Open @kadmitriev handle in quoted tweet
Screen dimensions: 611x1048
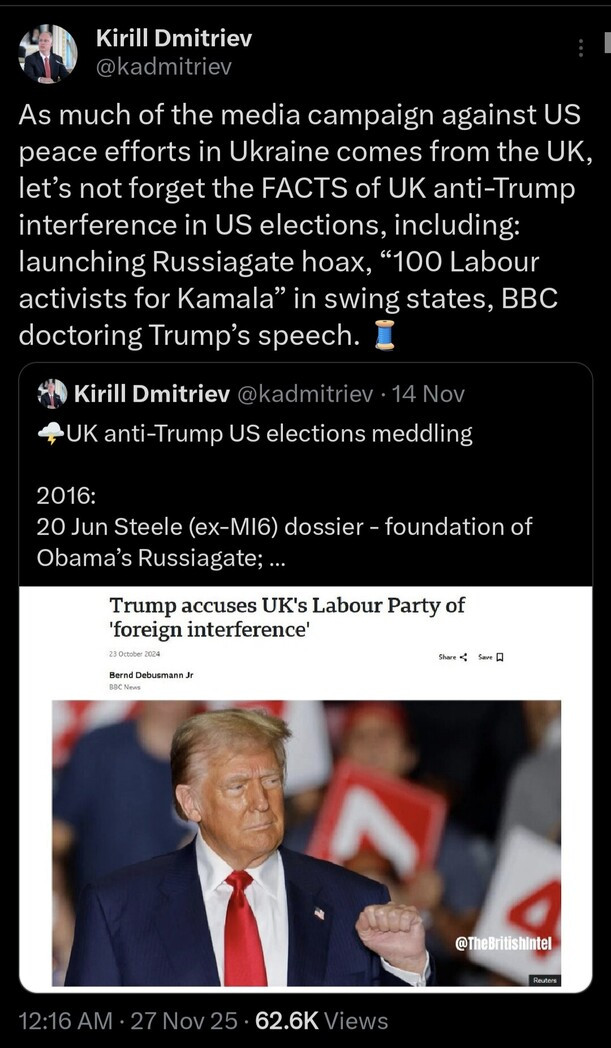click(305, 394)
